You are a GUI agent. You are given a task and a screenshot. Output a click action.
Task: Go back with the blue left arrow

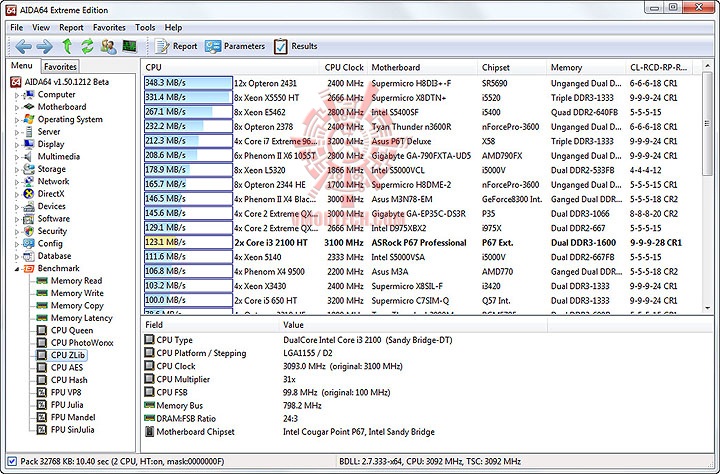tap(23, 46)
